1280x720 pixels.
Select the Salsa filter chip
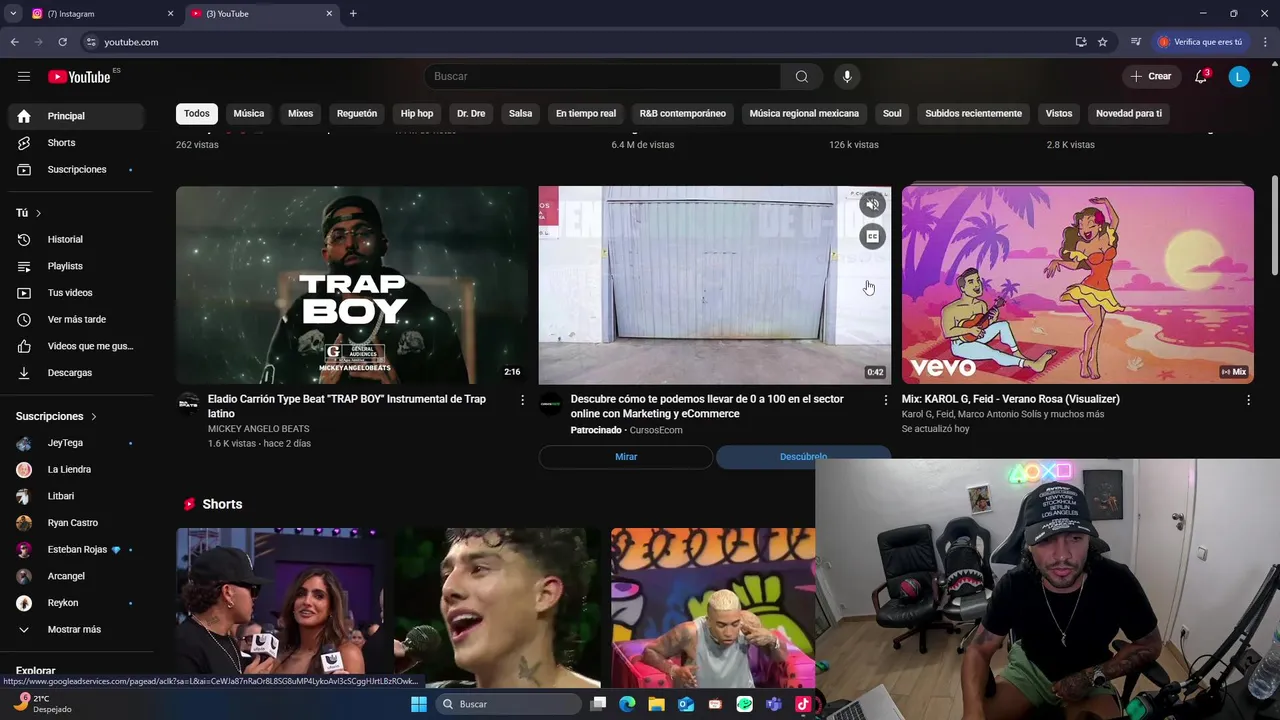(x=521, y=113)
